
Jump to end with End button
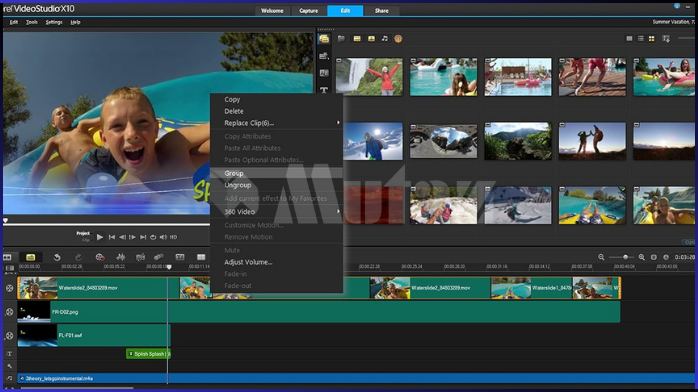tap(143, 237)
